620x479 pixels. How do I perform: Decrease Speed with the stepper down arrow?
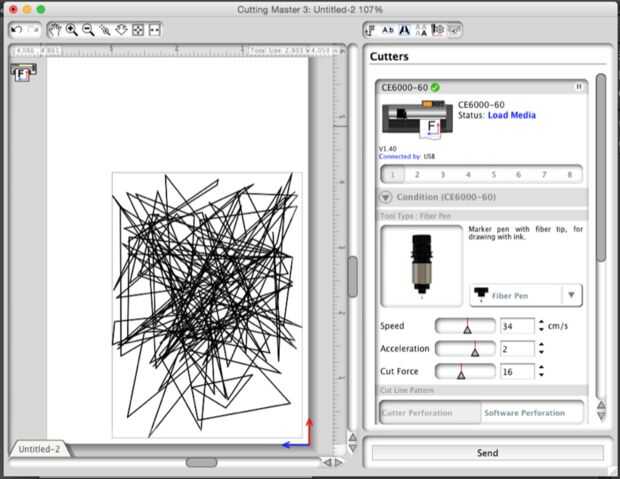[541, 329]
